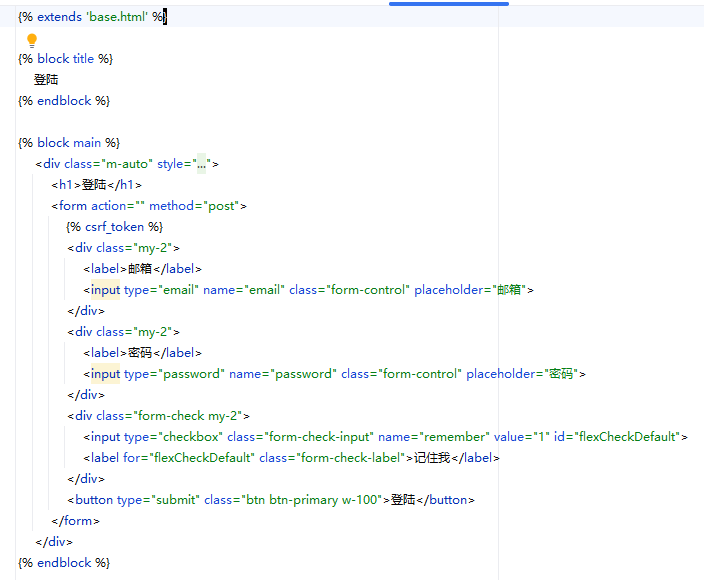The height and width of the screenshot is (580, 704).
Task: Click the csrf_token template tag
Action: pyautogui.click(x=114, y=227)
